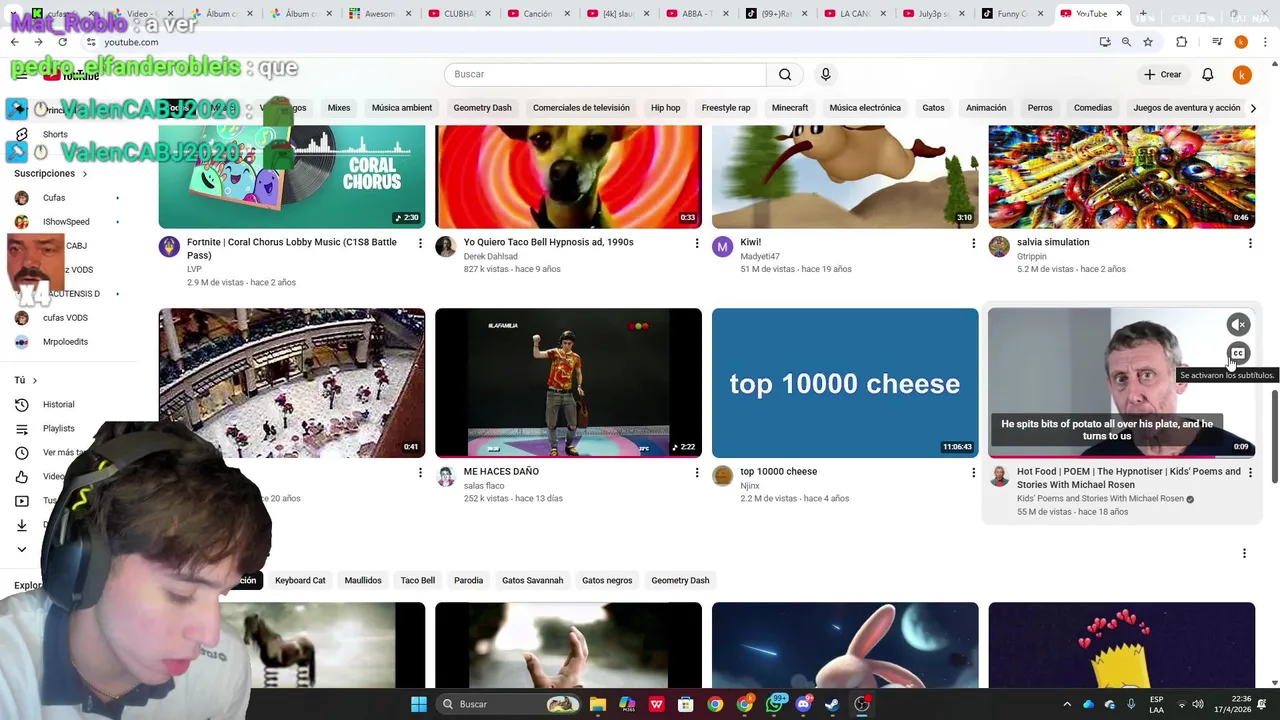
Task: Select the Gatos Savannah chip
Action: pos(532,580)
